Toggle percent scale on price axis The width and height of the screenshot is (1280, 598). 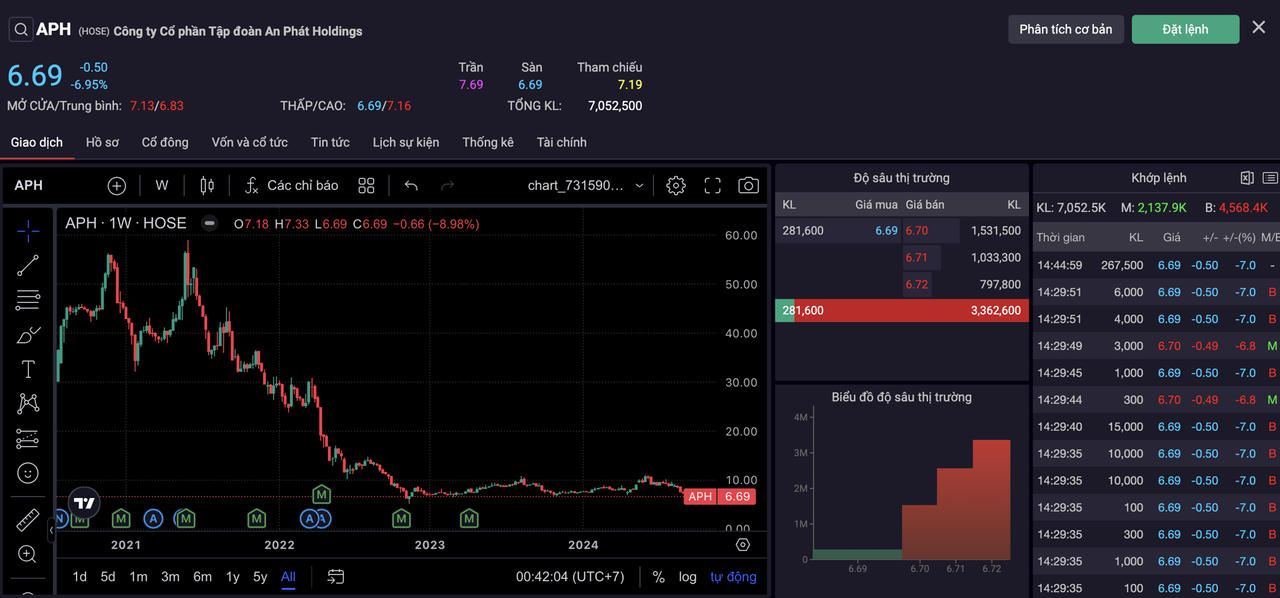point(658,577)
